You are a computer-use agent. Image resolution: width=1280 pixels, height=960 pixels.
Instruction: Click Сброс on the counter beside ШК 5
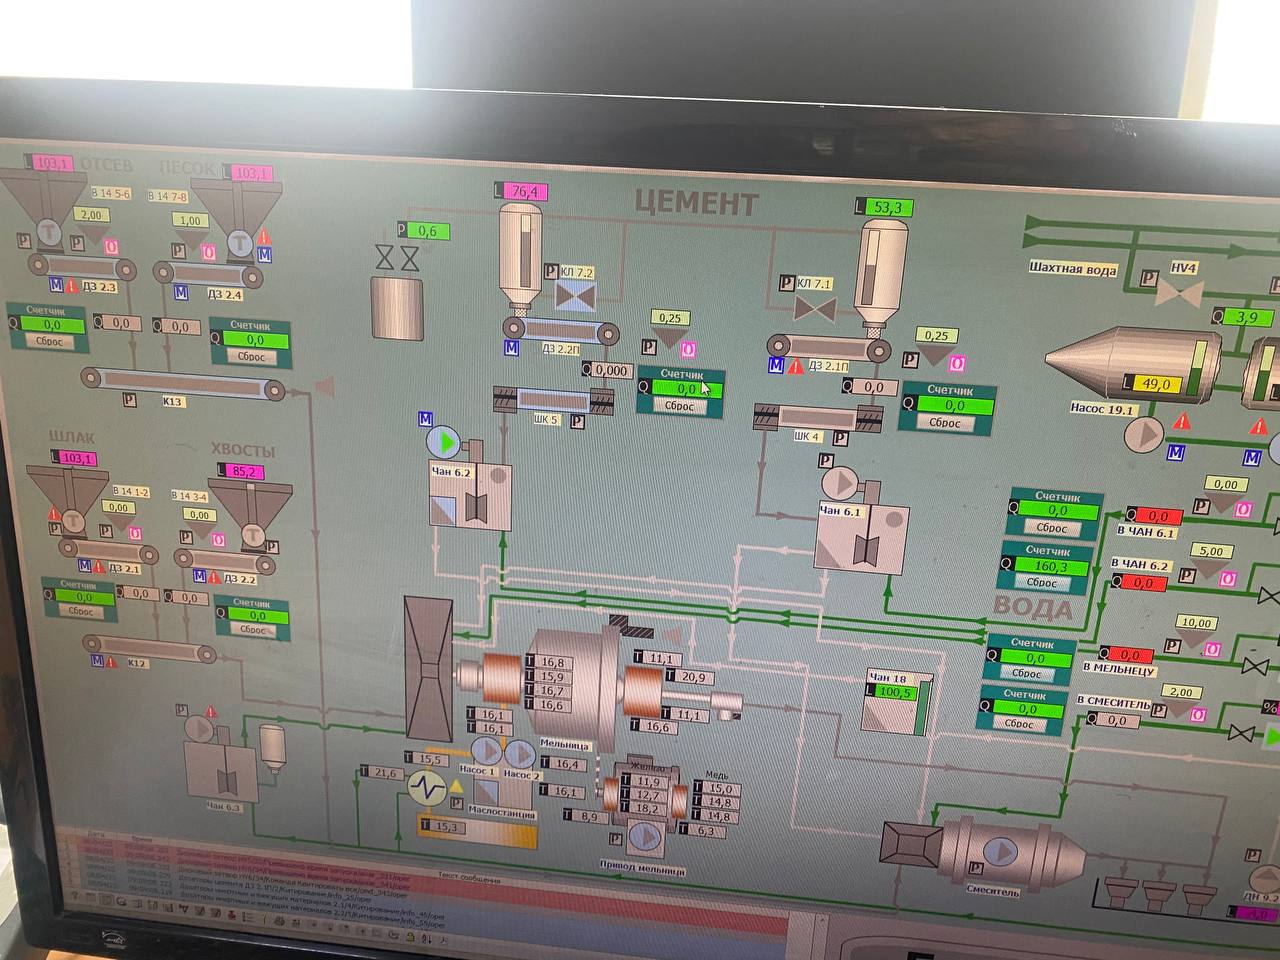(679, 406)
